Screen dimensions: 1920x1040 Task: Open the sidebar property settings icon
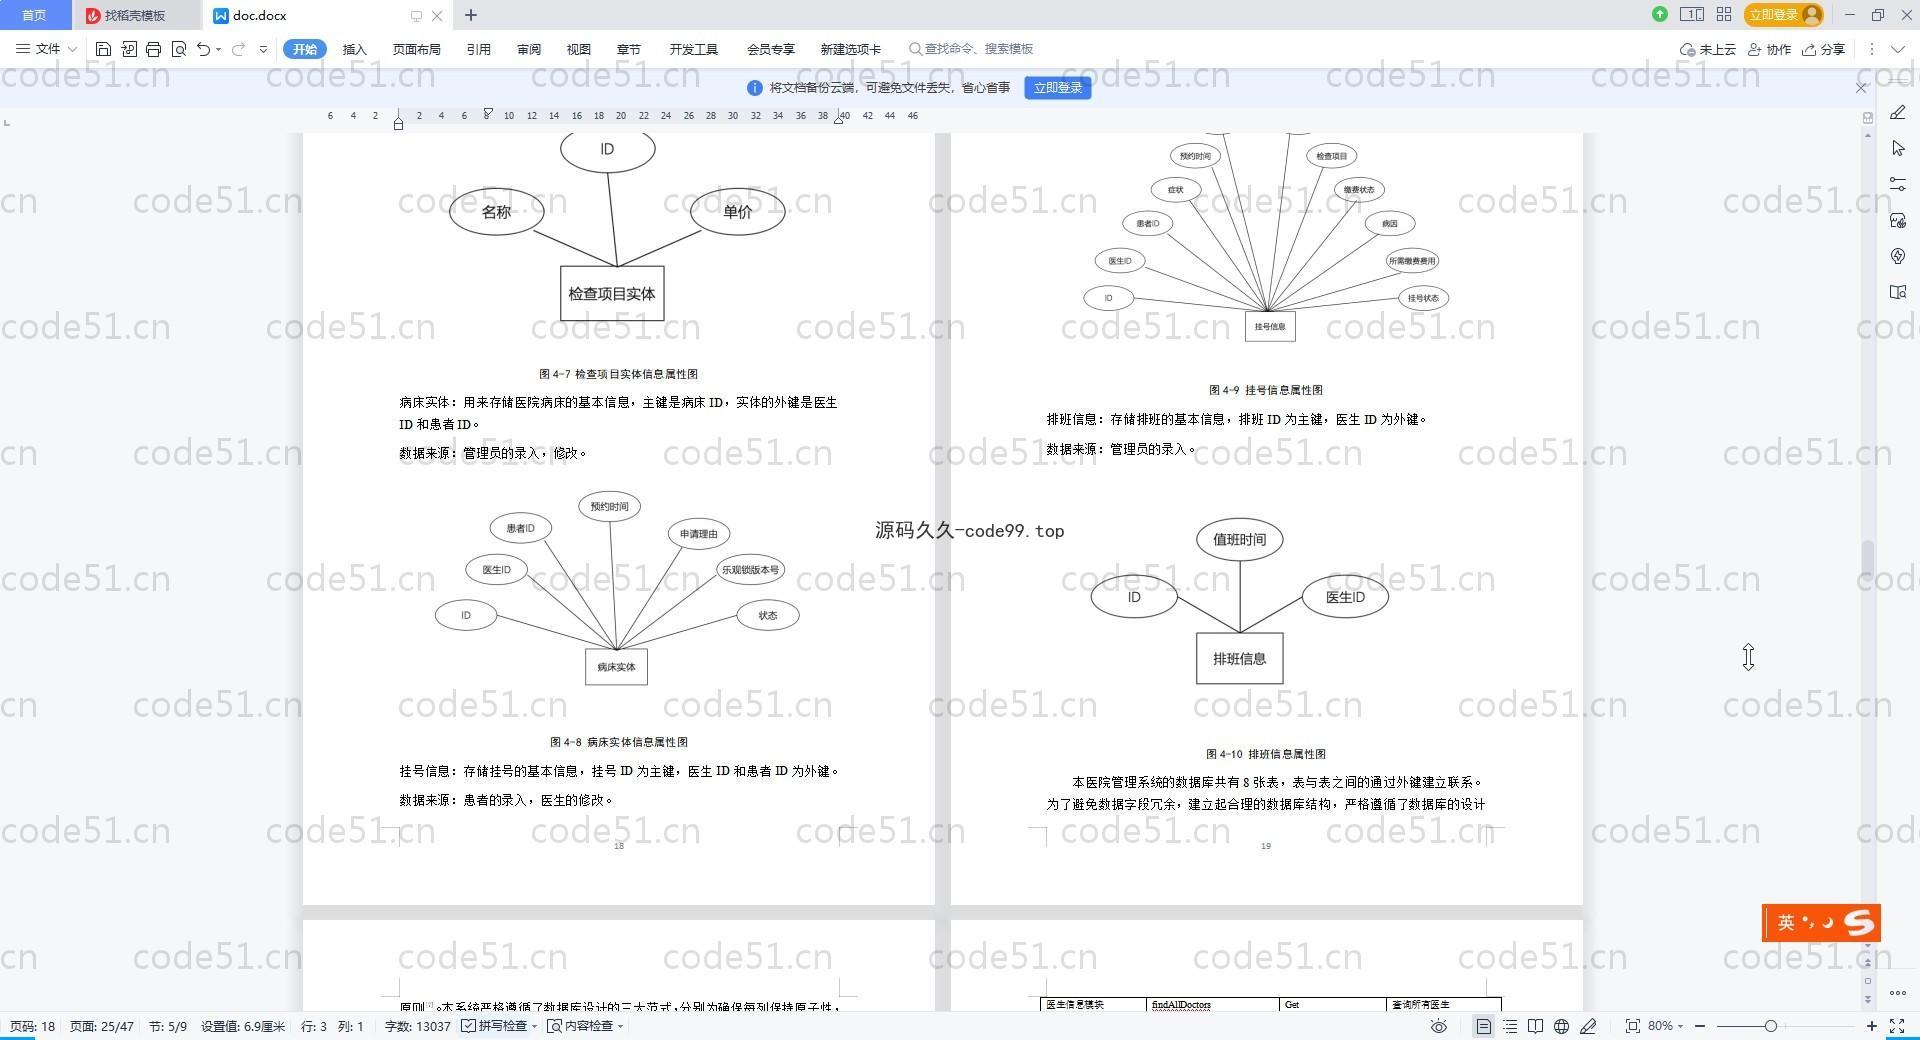(1898, 185)
